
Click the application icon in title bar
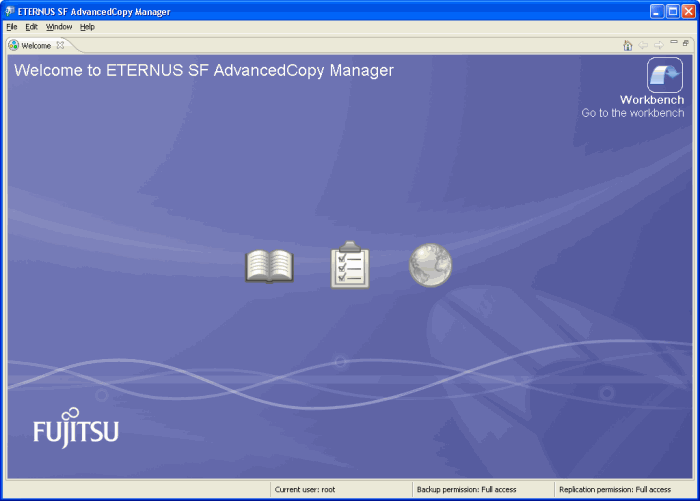[x=9, y=11]
